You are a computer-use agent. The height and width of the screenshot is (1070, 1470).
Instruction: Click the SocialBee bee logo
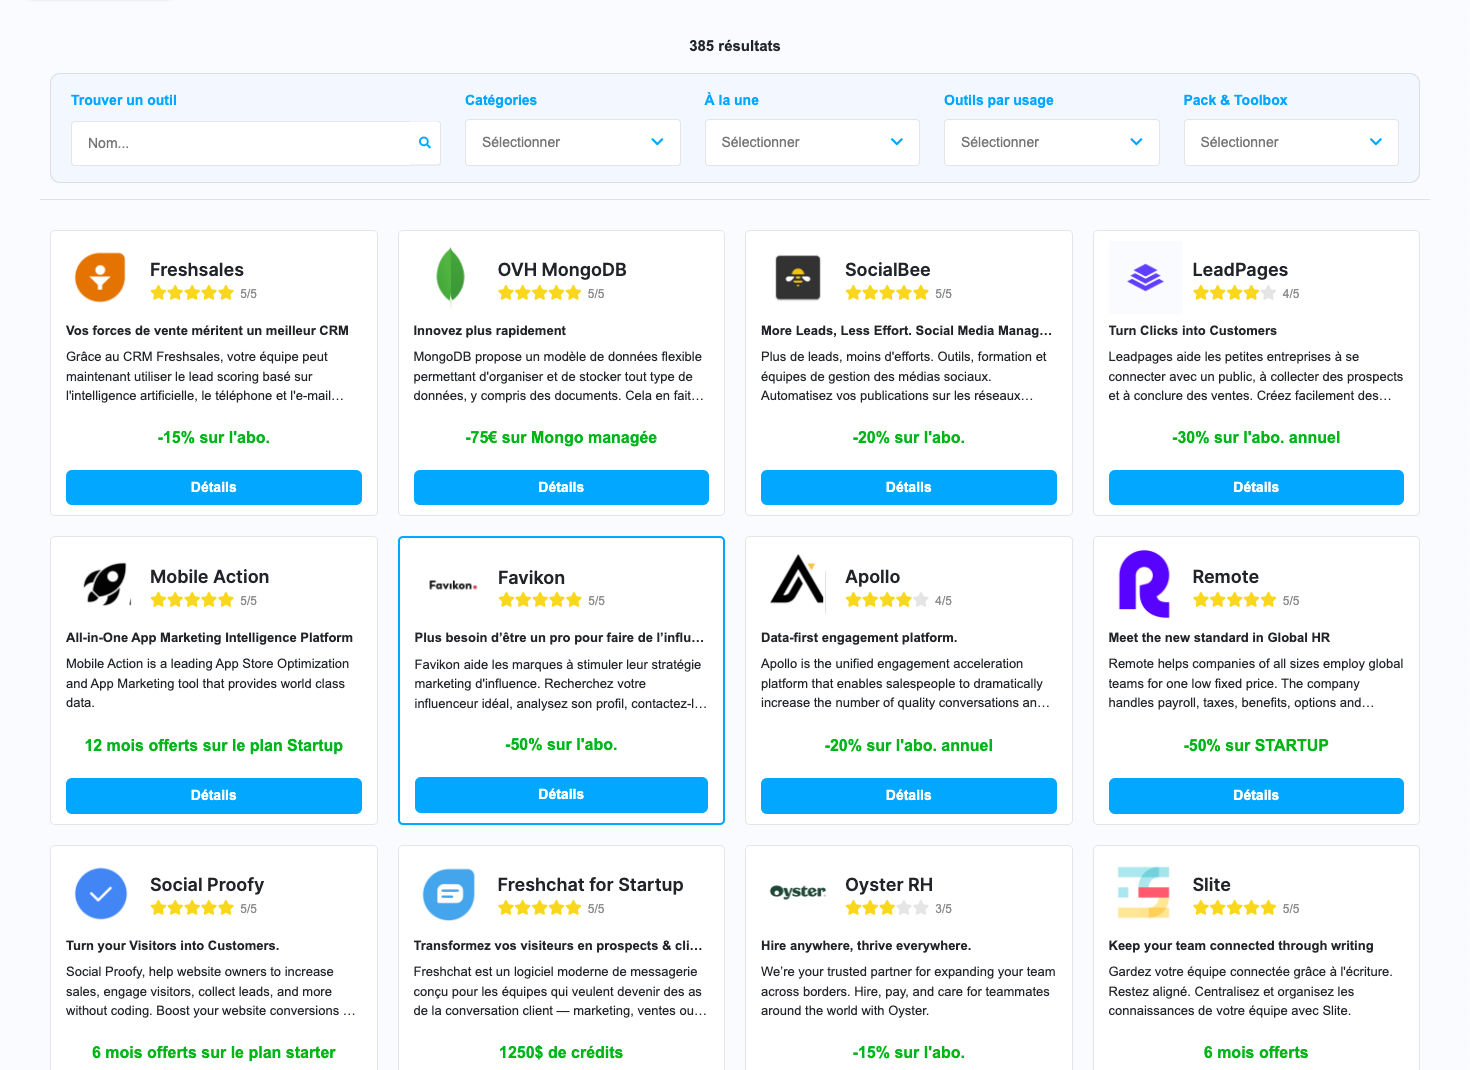[x=797, y=278]
